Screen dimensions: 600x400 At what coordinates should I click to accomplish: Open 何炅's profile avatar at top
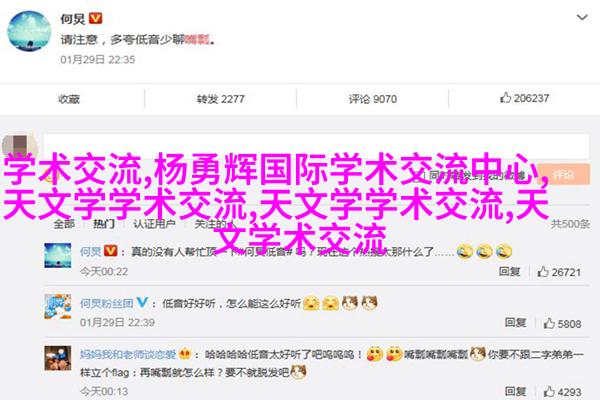coord(29,31)
